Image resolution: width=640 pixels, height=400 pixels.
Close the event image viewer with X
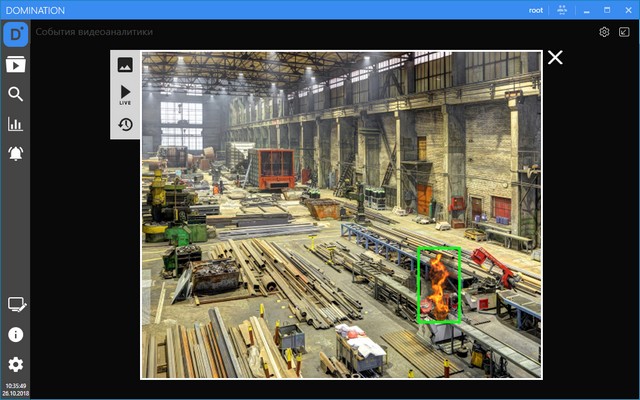[555, 58]
